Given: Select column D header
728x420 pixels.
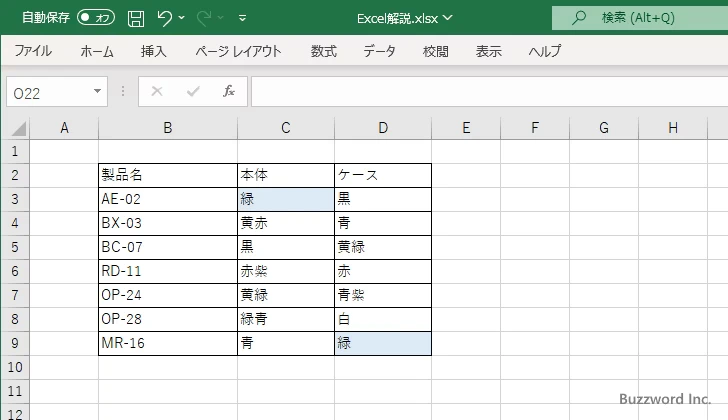Looking at the screenshot, I should (383, 128).
